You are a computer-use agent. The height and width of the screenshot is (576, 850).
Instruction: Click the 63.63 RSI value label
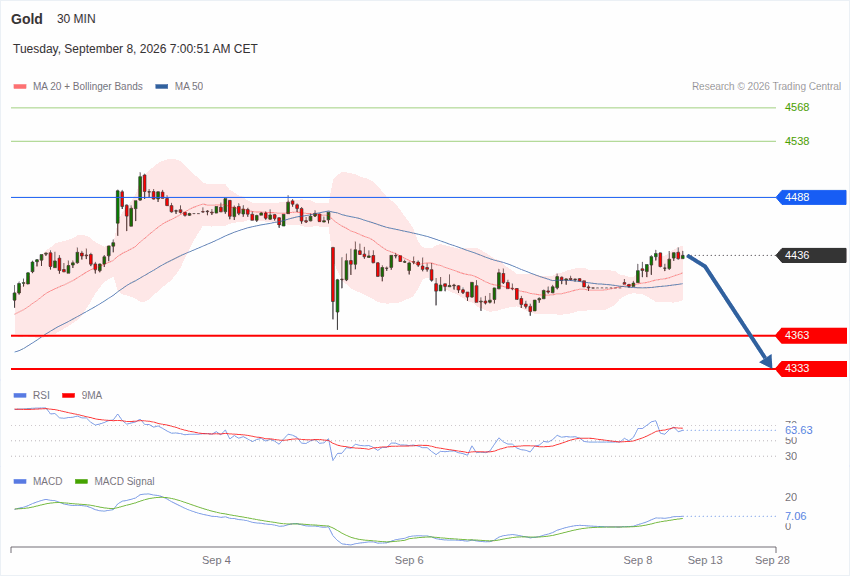(x=799, y=430)
